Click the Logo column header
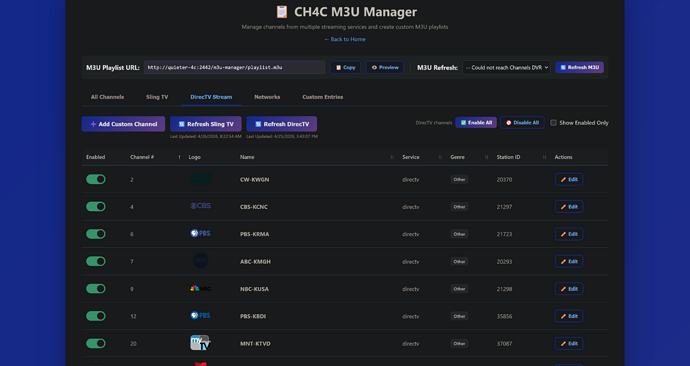The image size is (690, 366). (195, 157)
